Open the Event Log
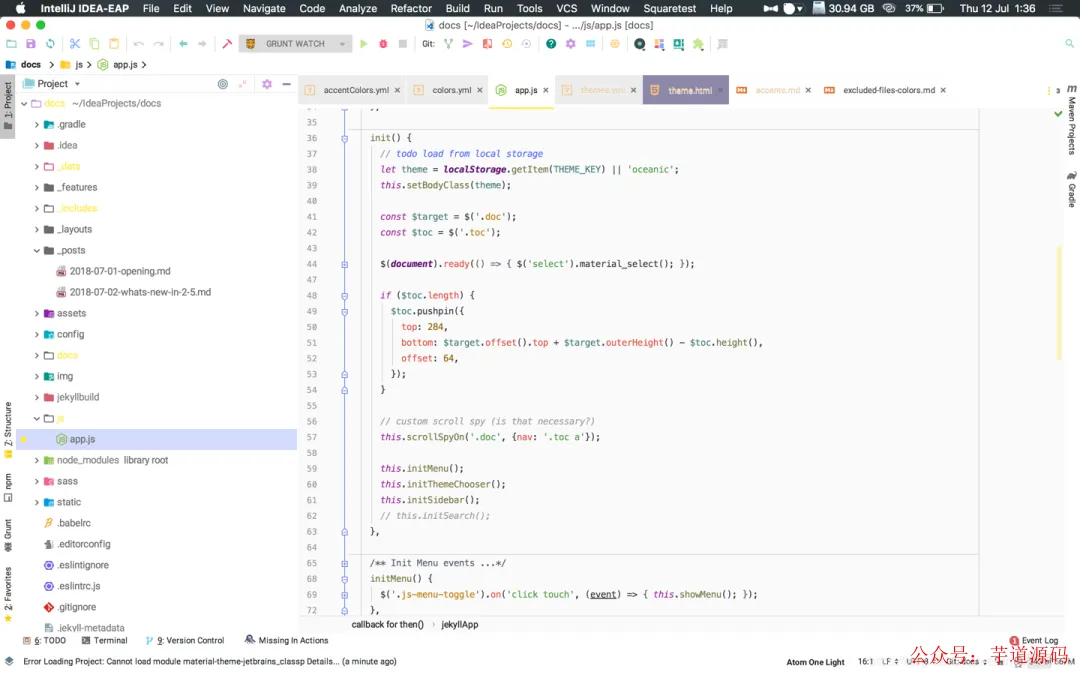1080x675 pixels. click(x=1039, y=640)
